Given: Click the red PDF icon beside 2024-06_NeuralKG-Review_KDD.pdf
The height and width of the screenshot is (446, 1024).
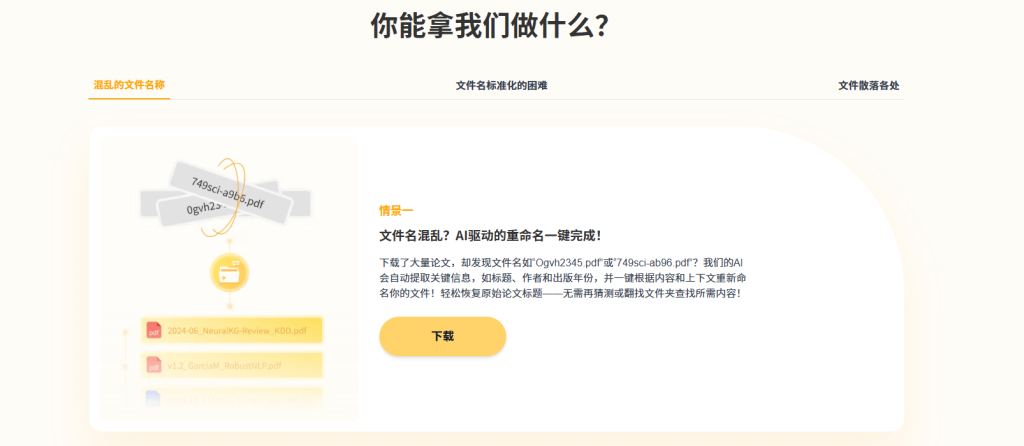Looking at the screenshot, I should pos(154,330).
